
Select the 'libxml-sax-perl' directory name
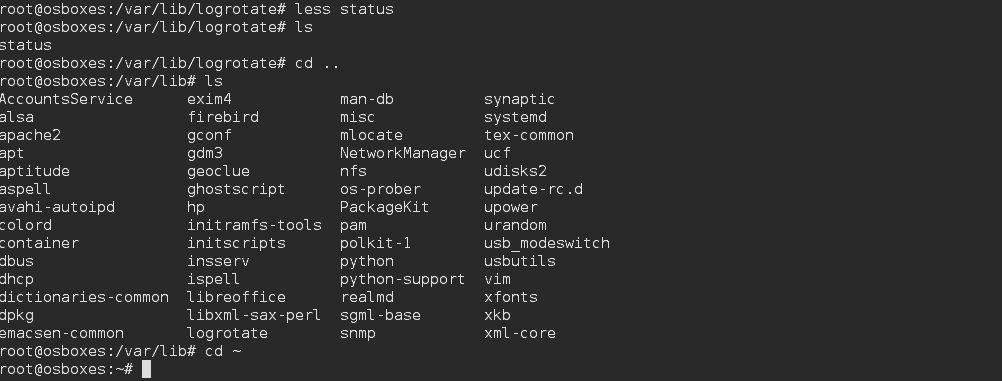click(x=254, y=315)
